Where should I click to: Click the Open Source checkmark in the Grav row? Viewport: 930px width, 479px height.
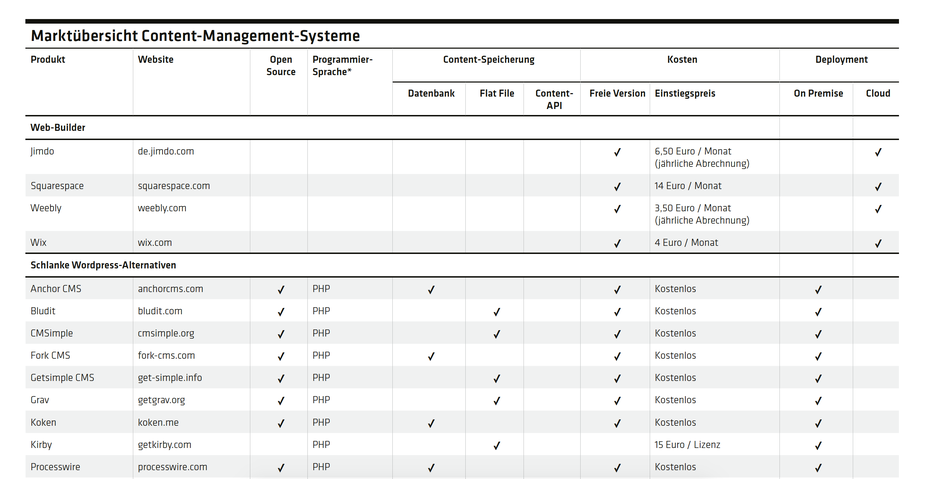[x=281, y=401]
